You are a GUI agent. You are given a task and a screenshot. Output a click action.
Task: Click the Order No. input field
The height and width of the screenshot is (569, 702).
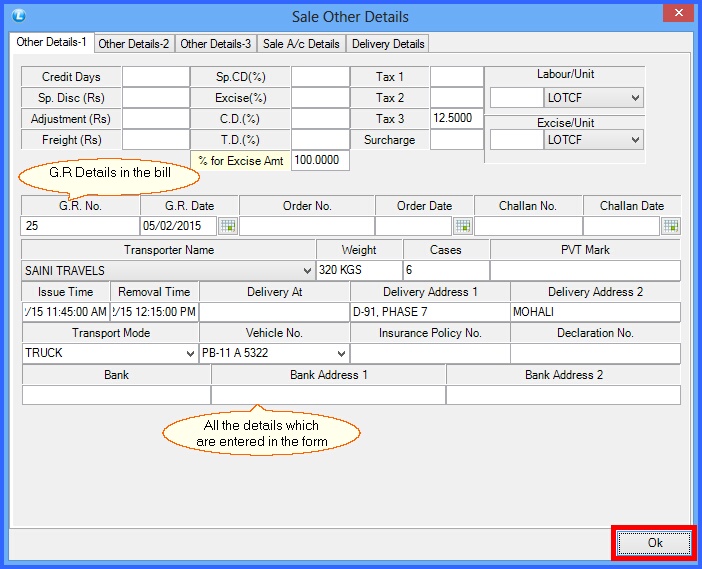click(307, 226)
